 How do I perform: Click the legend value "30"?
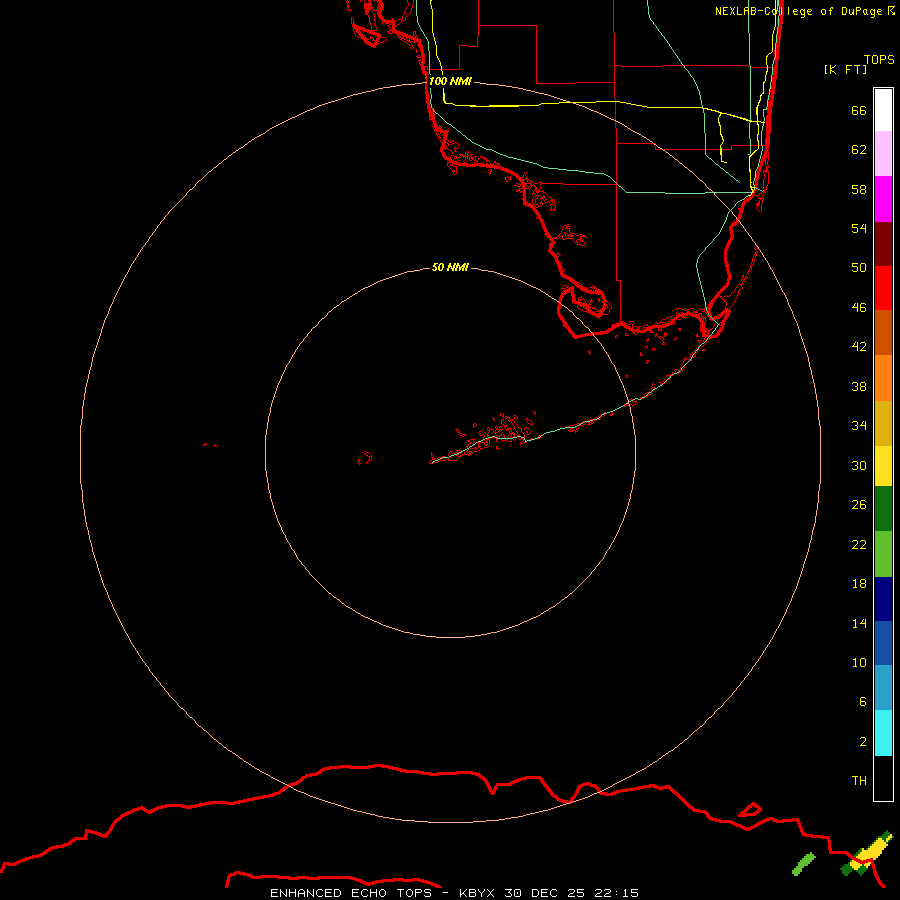click(x=859, y=465)
